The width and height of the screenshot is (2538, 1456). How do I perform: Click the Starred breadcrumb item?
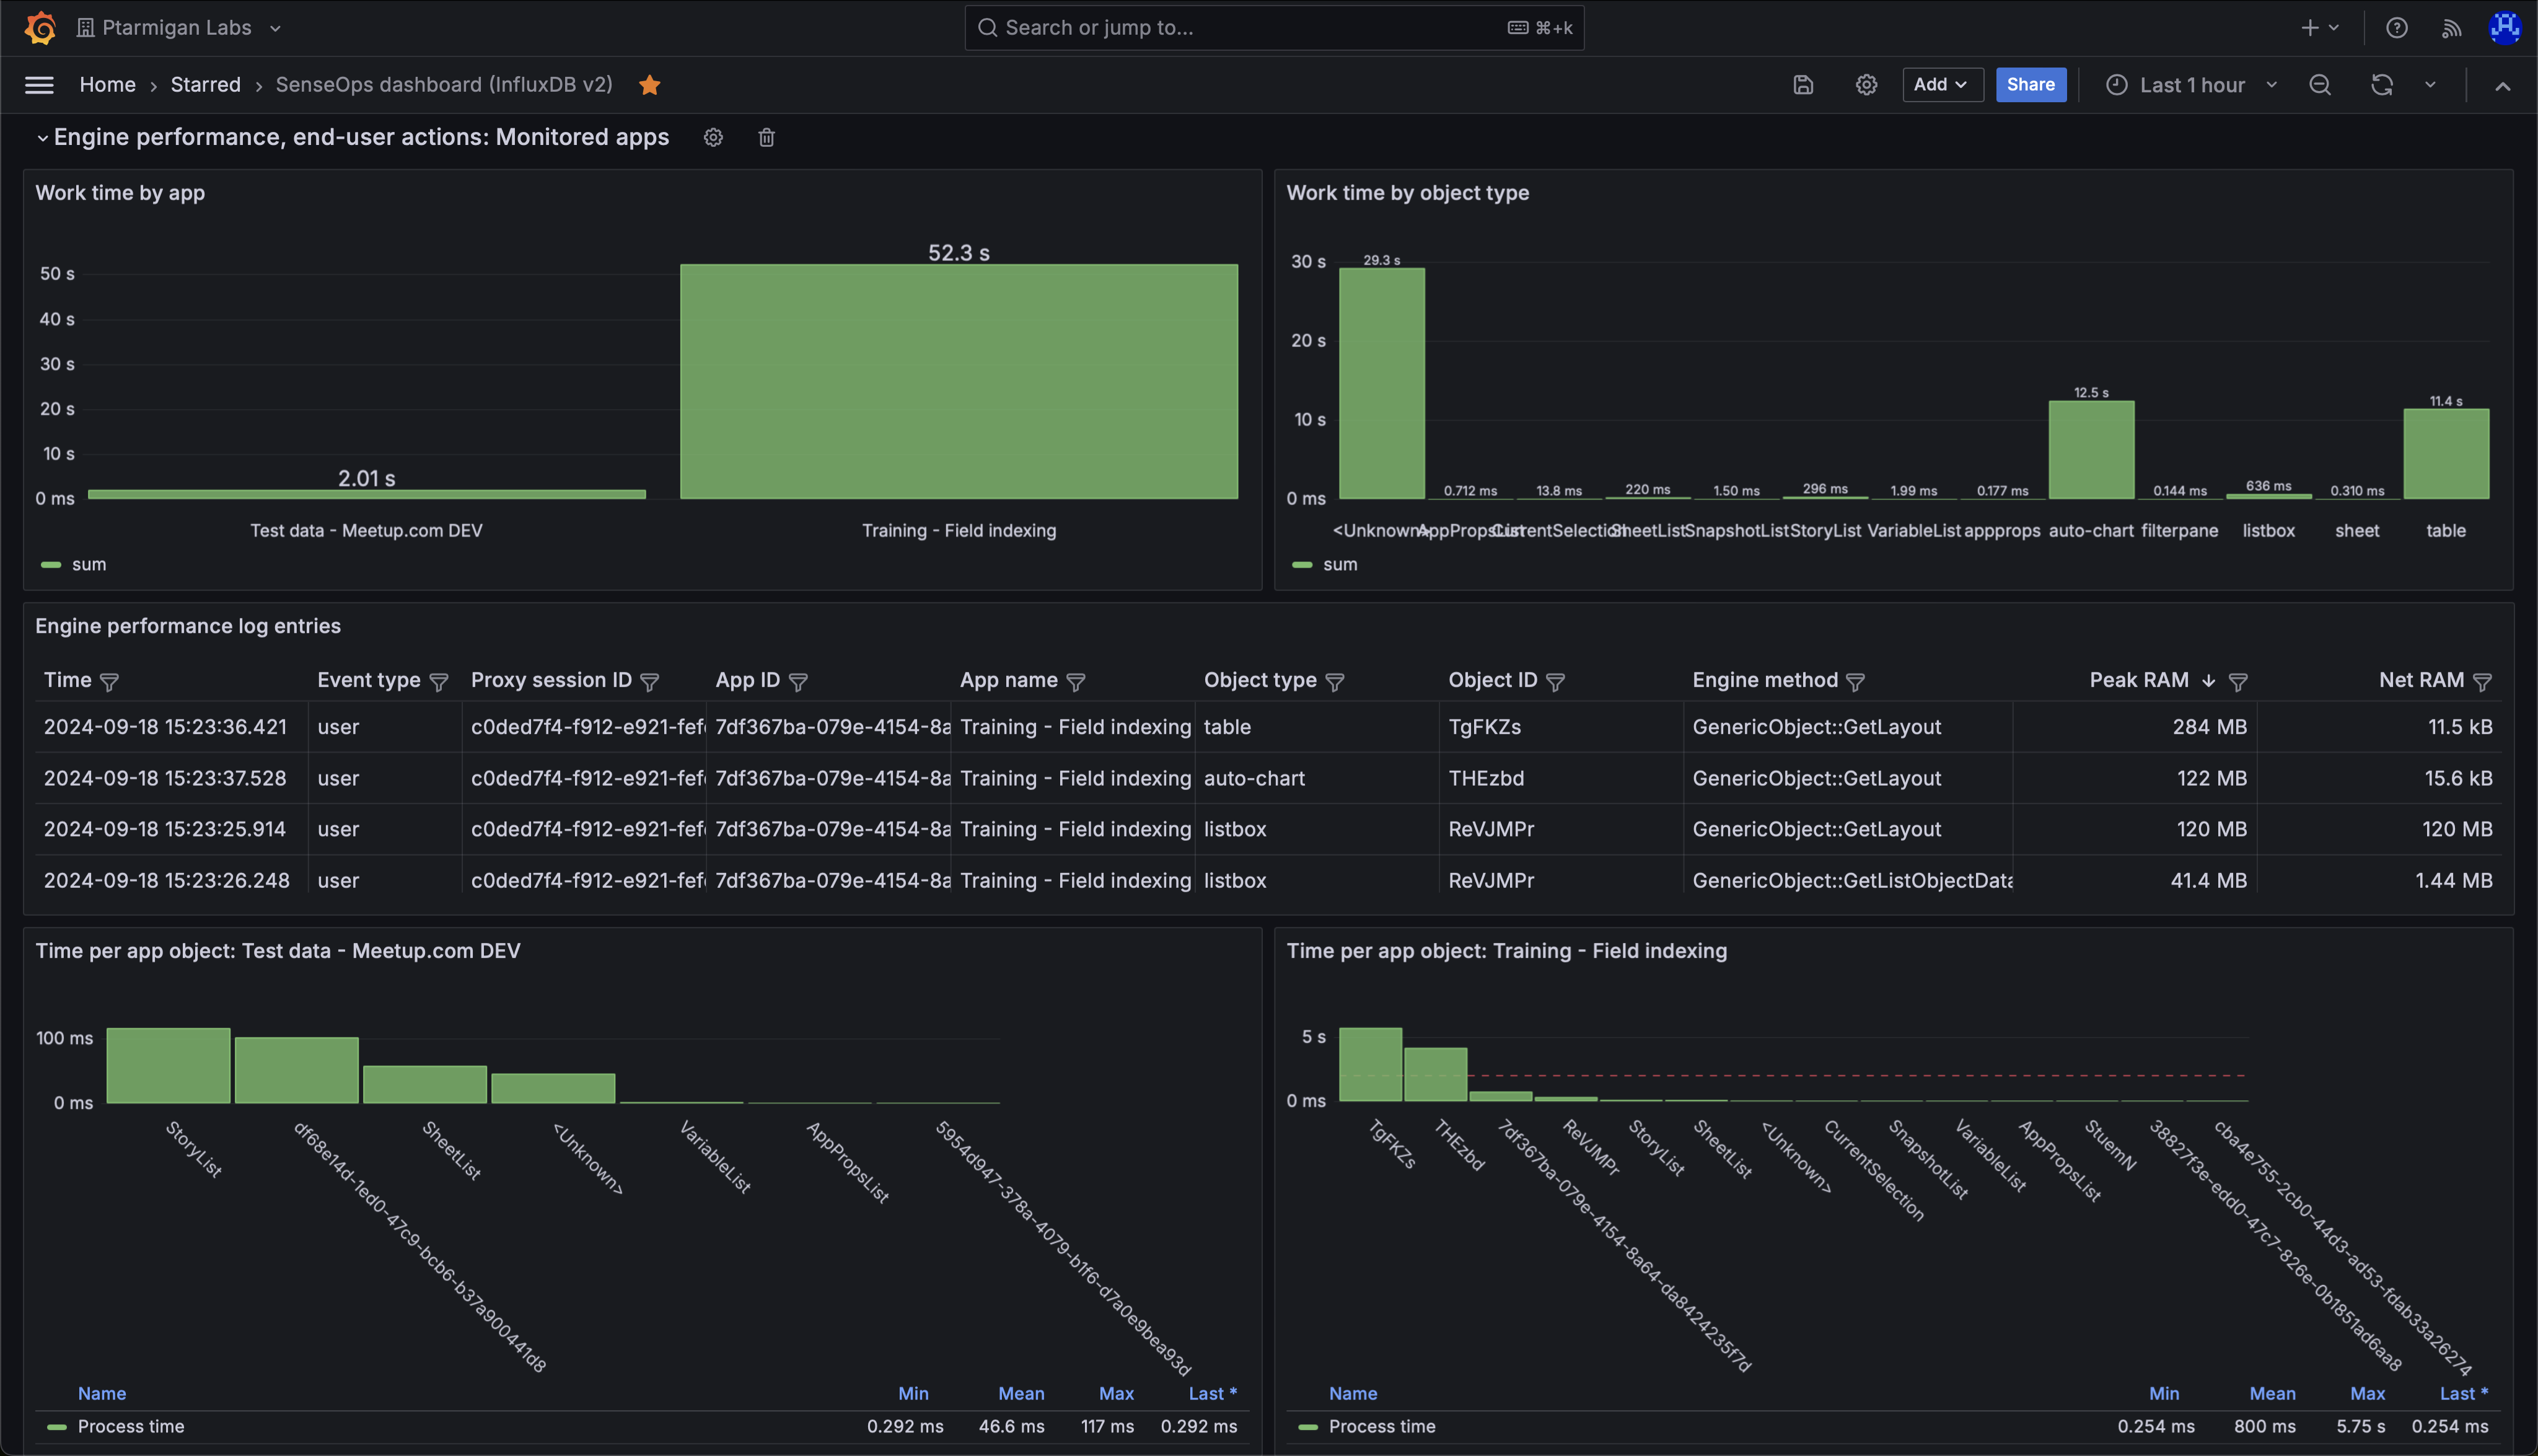tap(205, 85)
